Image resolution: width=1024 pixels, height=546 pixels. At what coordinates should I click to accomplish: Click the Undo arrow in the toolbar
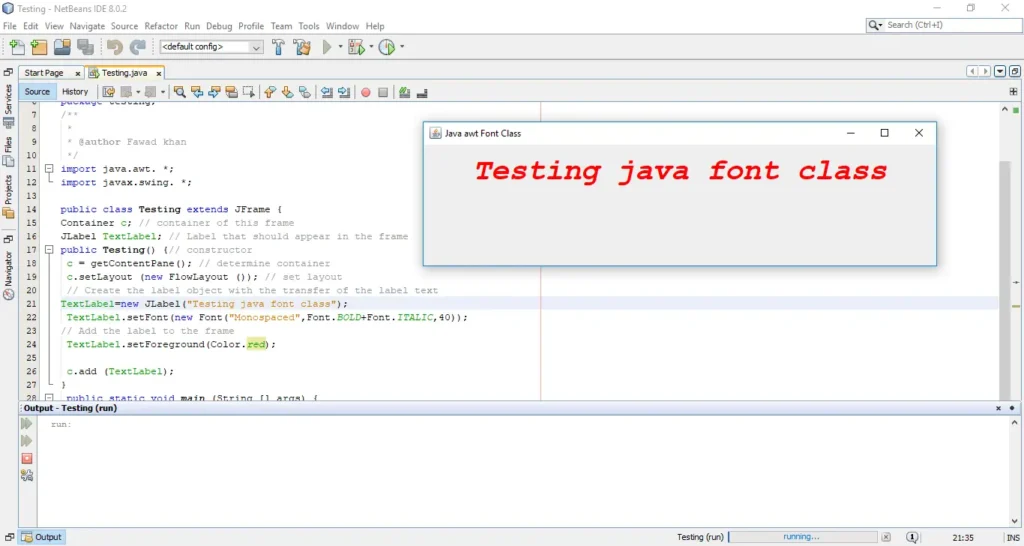pos(114,47)
